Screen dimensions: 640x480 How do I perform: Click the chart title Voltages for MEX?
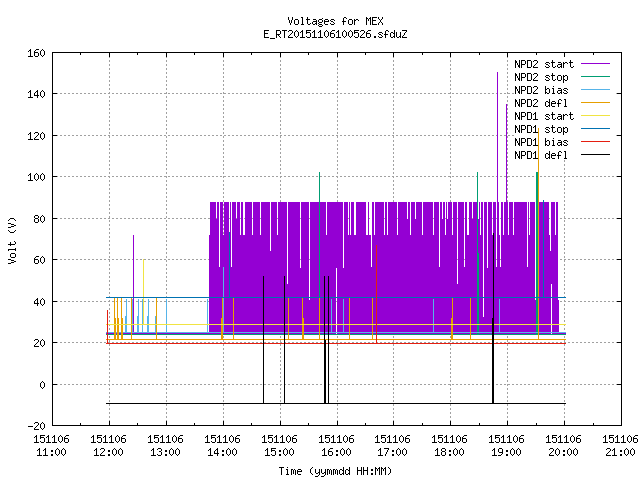click(335, 21)
